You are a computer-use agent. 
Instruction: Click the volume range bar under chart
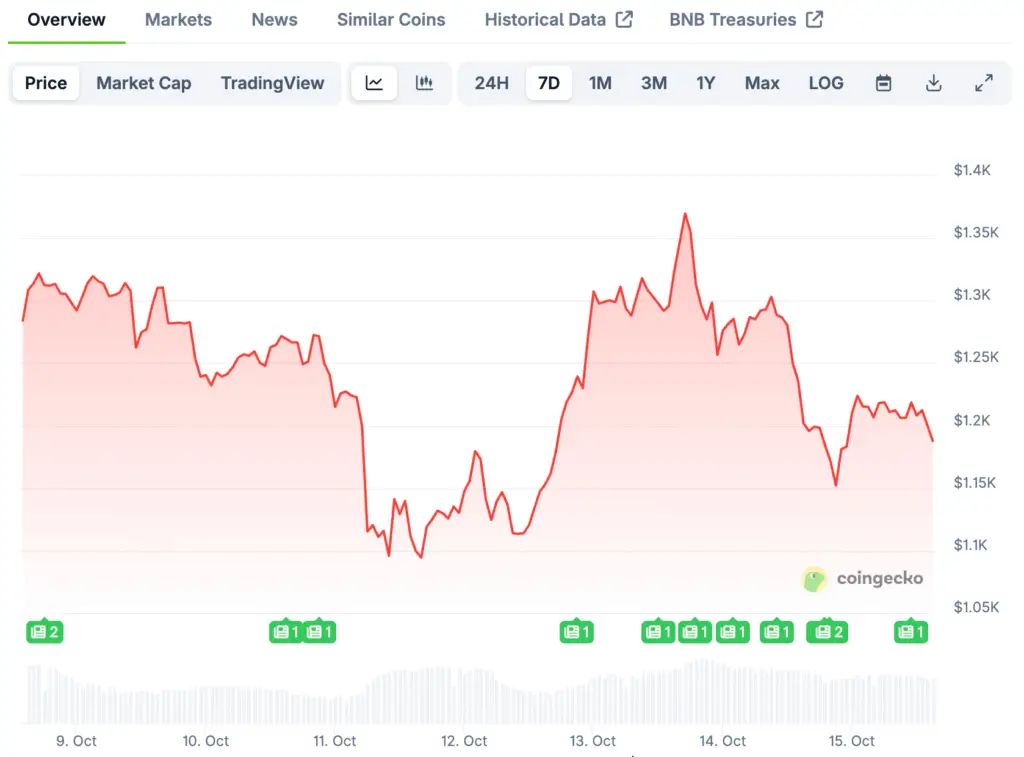click(x=480, y=695)
